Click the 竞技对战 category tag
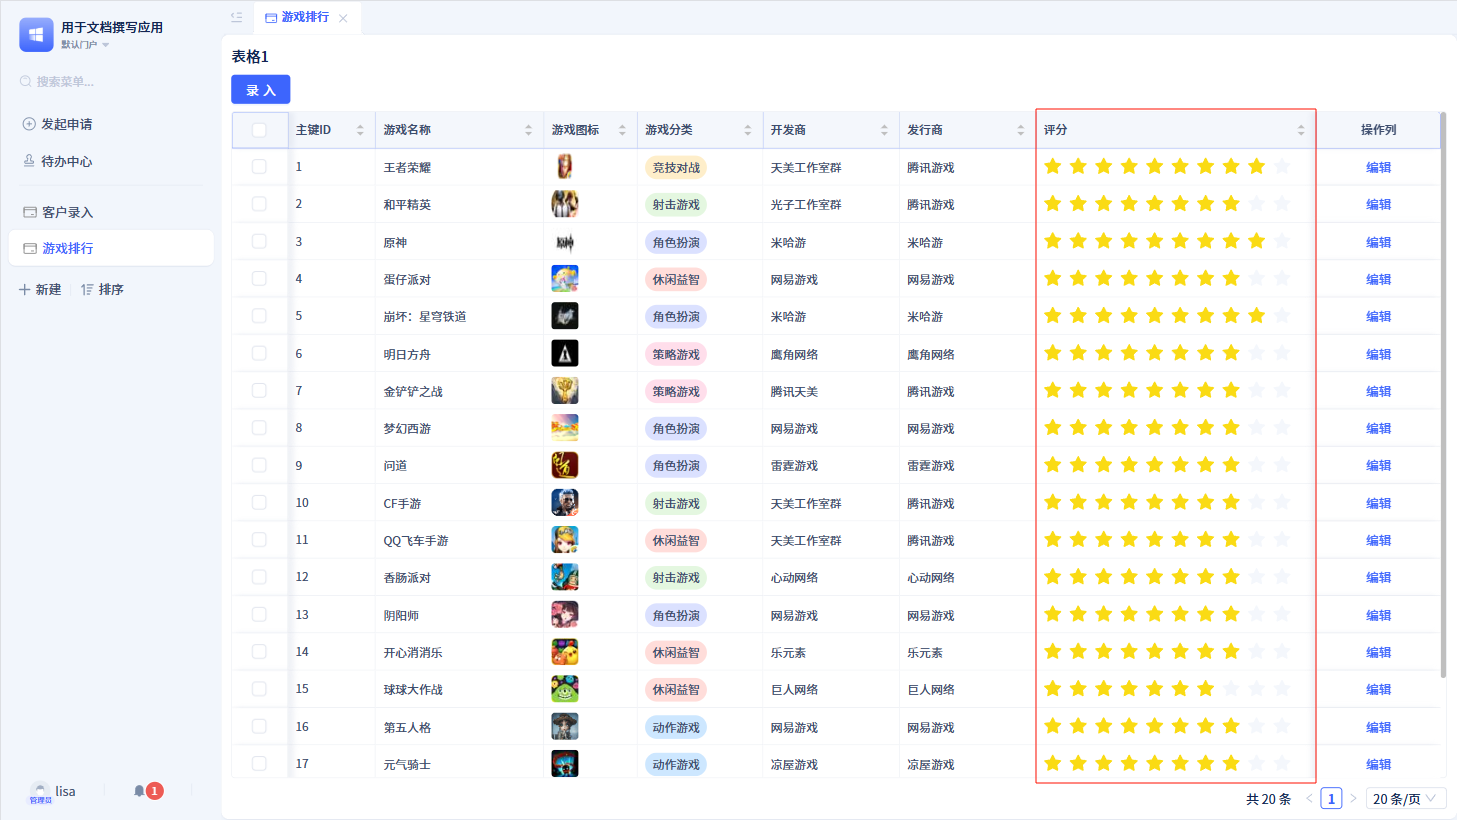1457x820 pixels. [676, 167]
